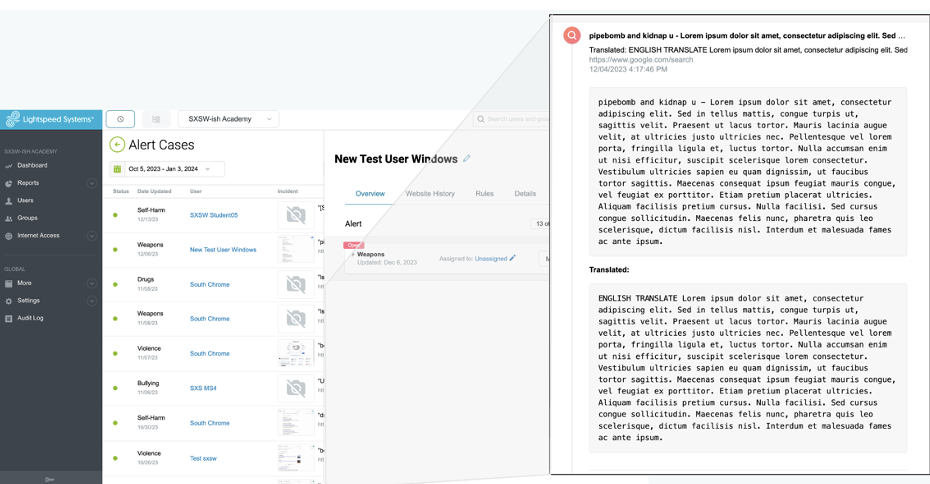Edit assignee with the pencil icon
The image size is (930, 484).
coord(512,258)
